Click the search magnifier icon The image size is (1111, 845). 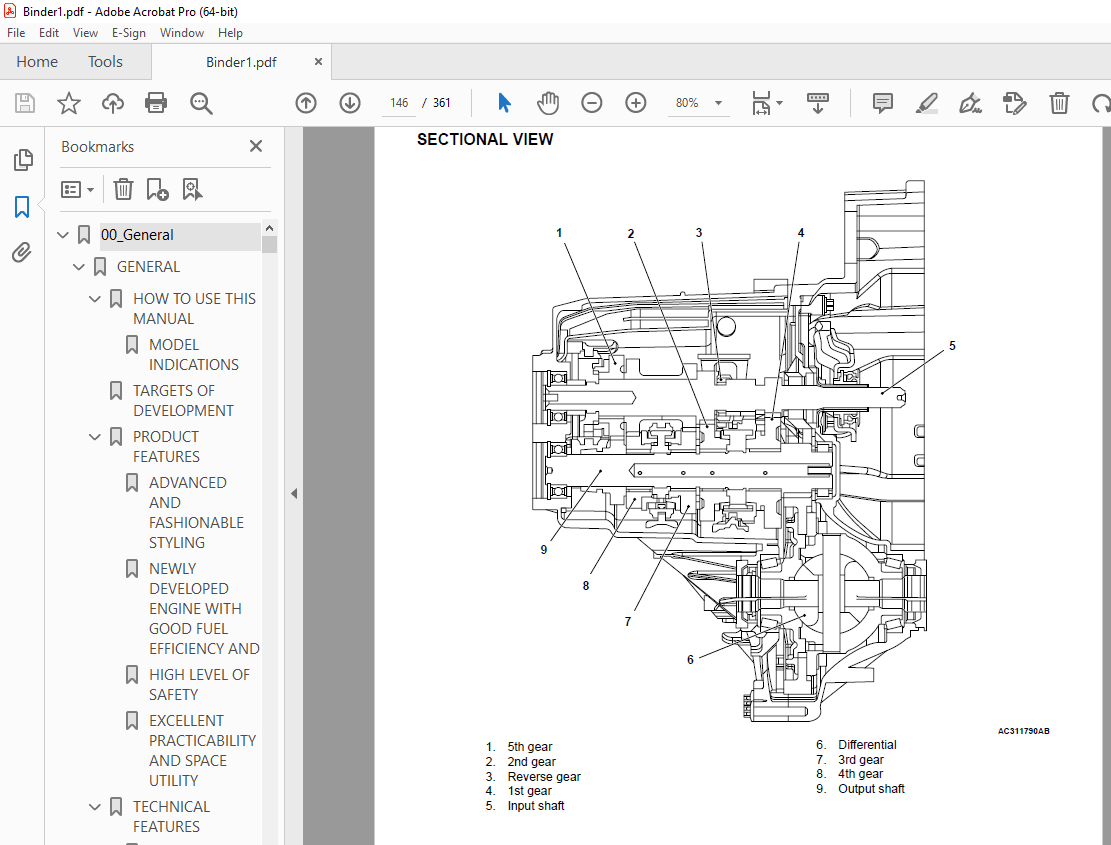(x=200, y=102)
